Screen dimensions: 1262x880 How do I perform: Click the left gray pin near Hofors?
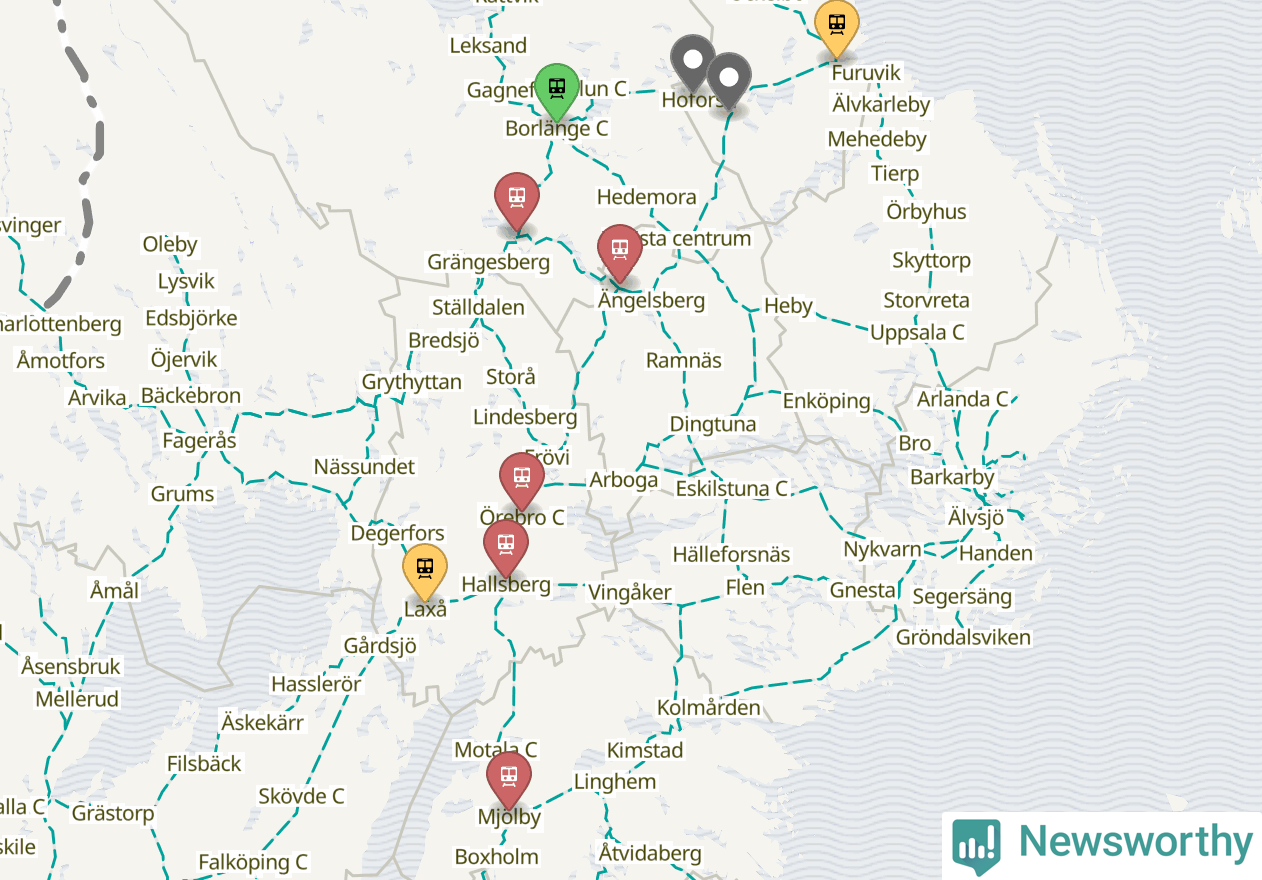pyautogui.click(x=692, y=63)
